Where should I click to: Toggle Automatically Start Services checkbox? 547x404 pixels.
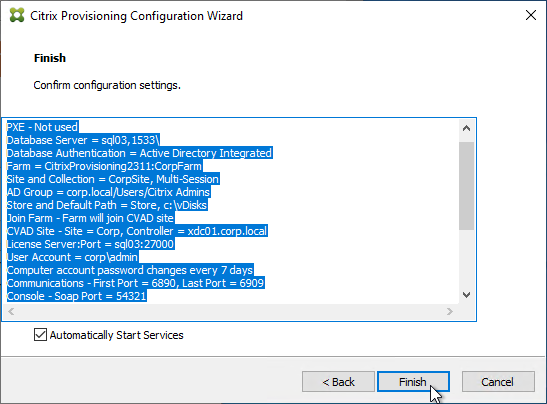pos(40,335)
